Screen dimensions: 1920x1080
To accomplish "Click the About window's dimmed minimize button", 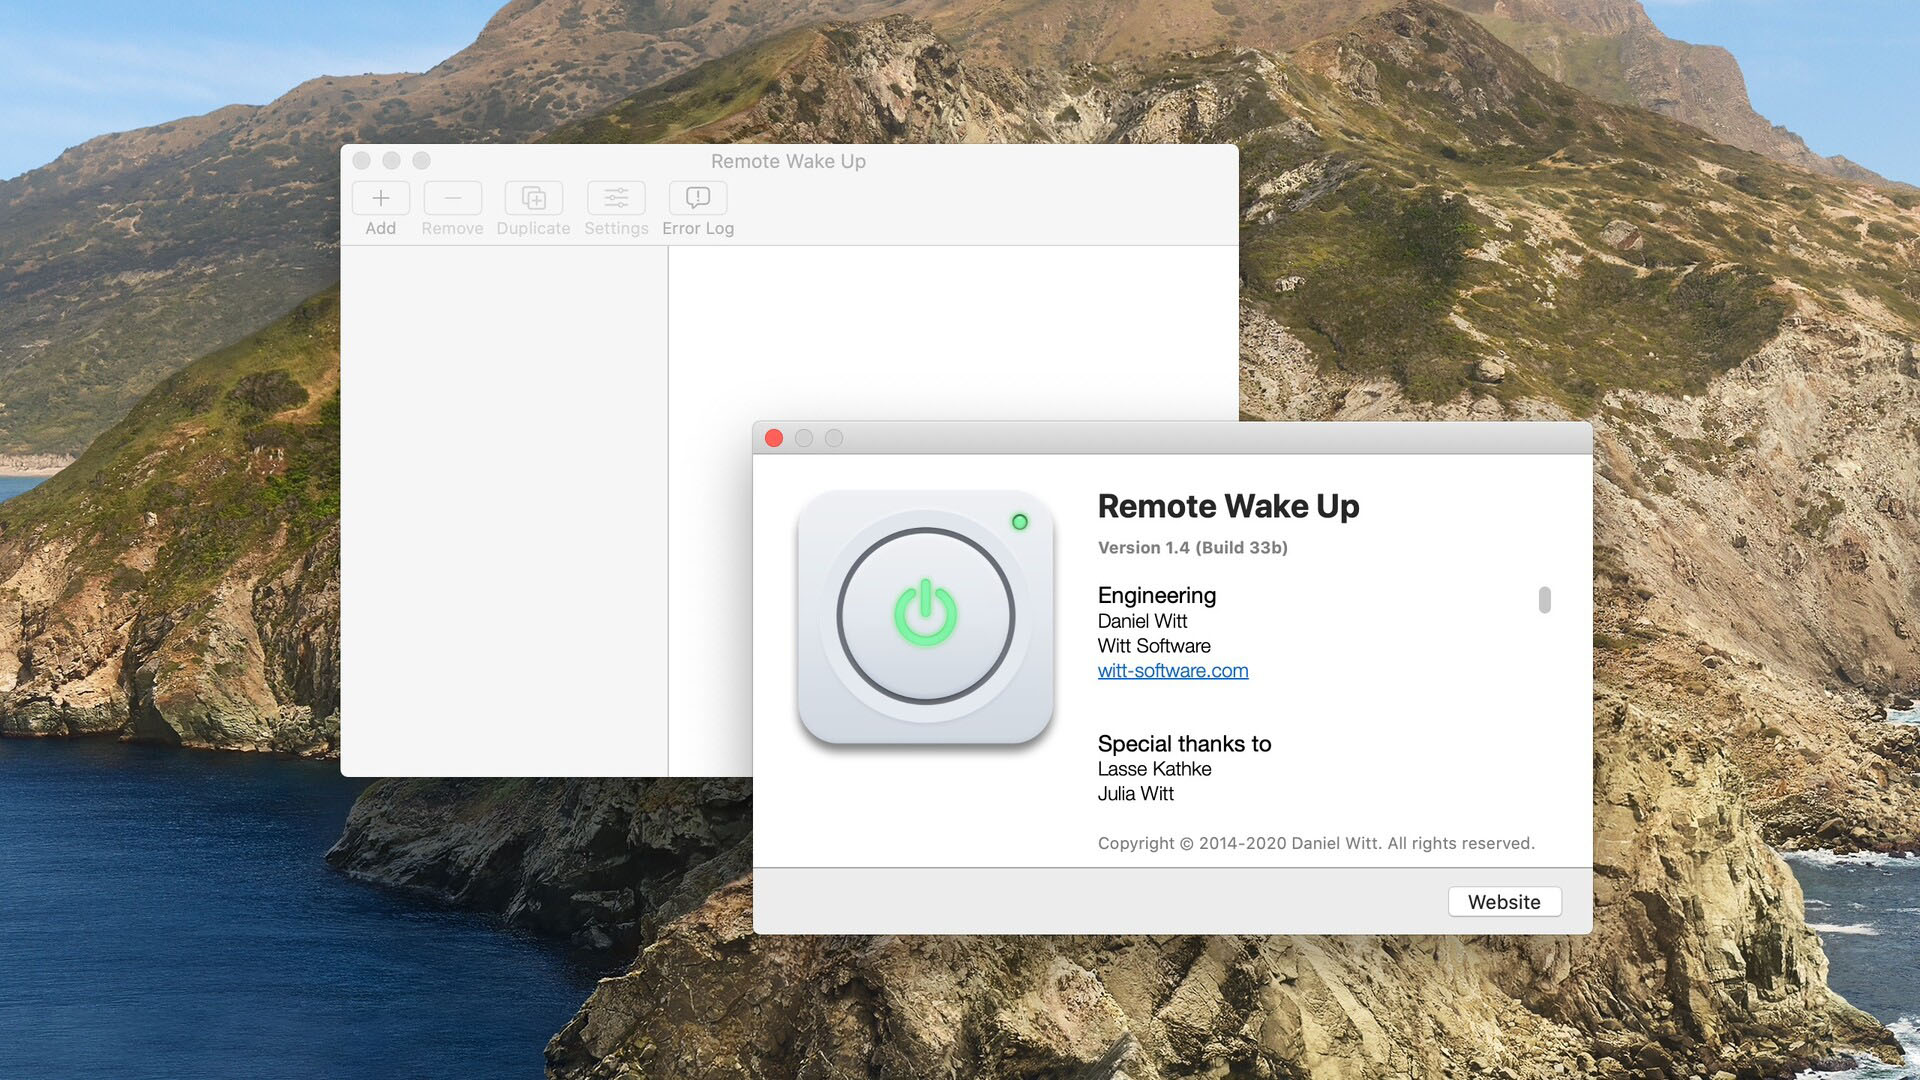I will click(804, 438).
